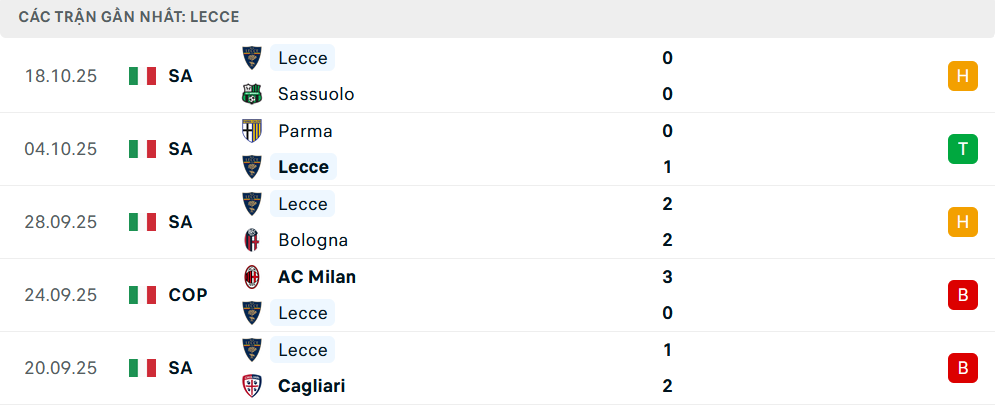Click orange H badge for Sassuolo match
The width and height of the screenshot is (997, 411).
pyautogui.click(x=962, y=76)
